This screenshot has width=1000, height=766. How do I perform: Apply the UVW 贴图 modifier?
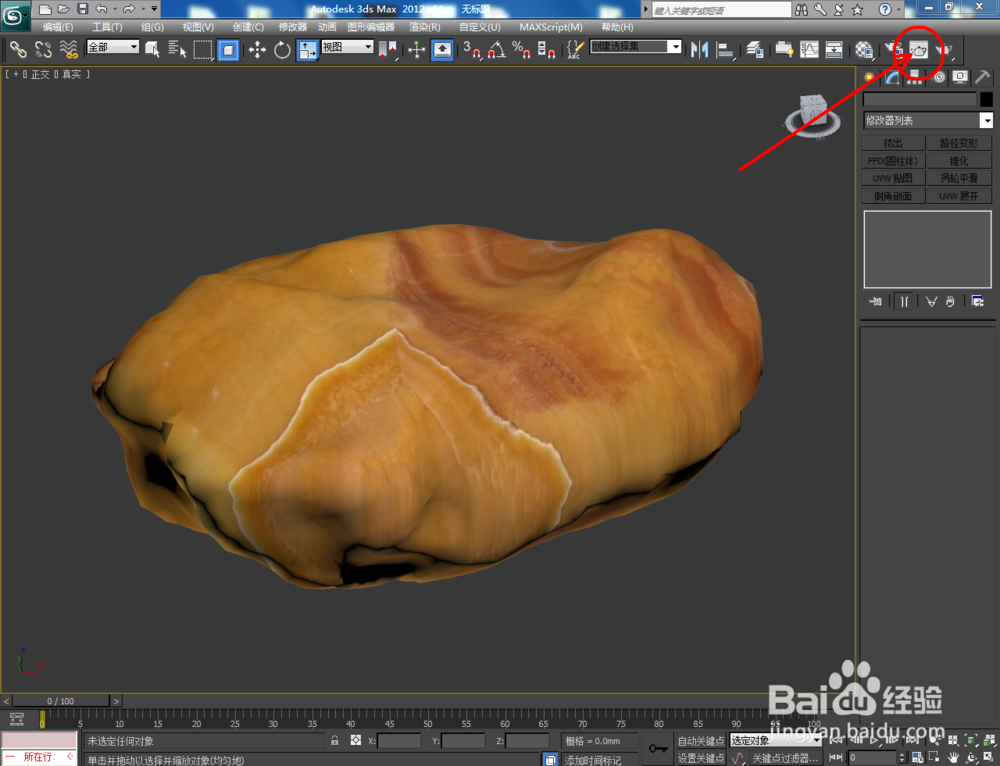[x=893, y=177]
